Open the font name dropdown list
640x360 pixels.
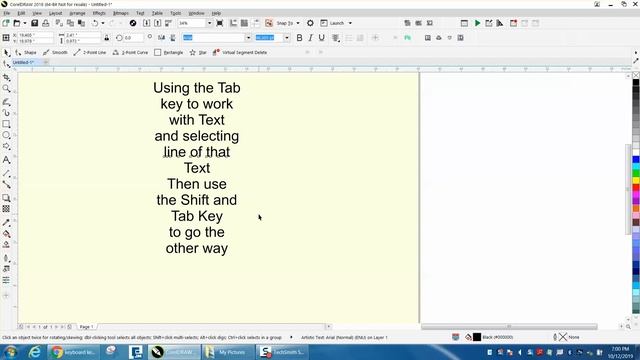tap(248, 38)
